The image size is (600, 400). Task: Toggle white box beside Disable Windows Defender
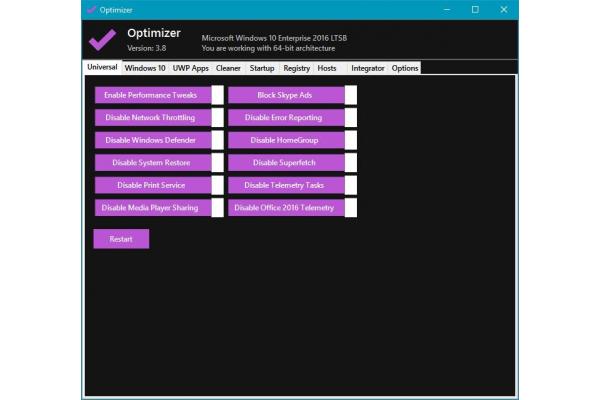click(x=217, y=140)
